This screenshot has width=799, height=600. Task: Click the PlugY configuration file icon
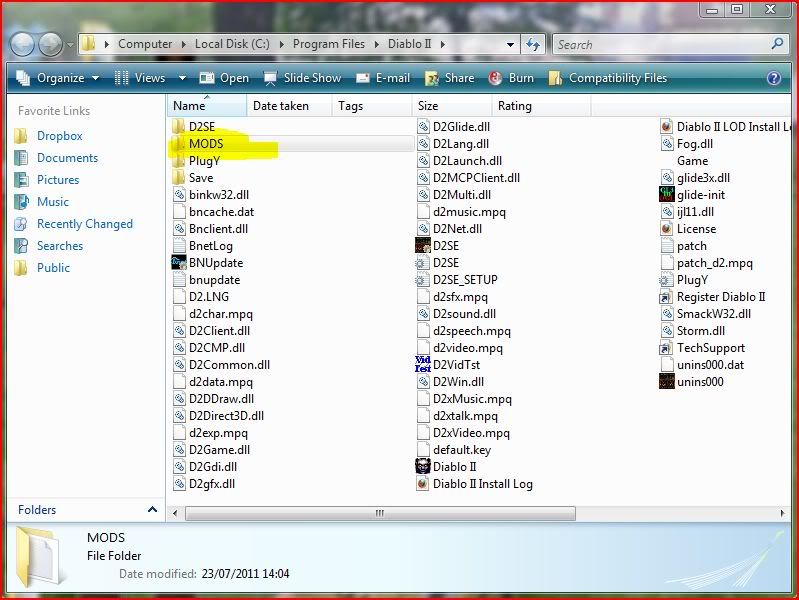(x=667, y=280)
